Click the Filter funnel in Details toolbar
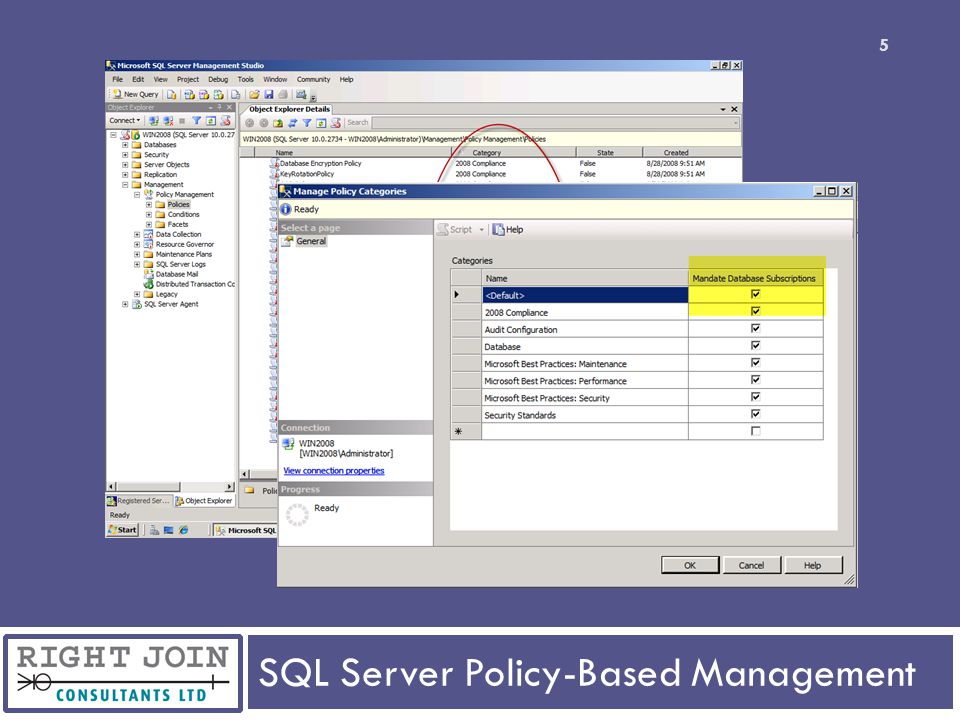Screen dimensions: 960x720 [307, 123]
